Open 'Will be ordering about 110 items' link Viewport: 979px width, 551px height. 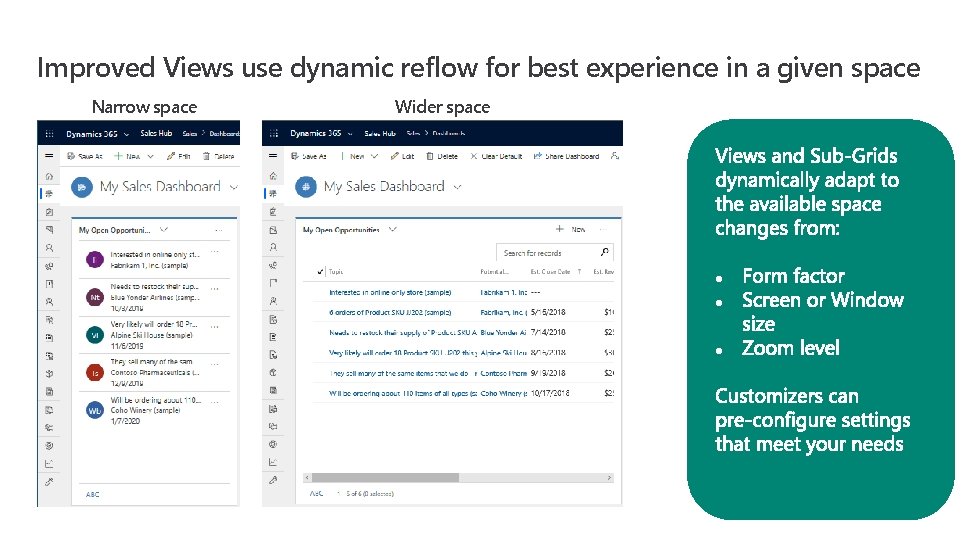pos(403,393)
